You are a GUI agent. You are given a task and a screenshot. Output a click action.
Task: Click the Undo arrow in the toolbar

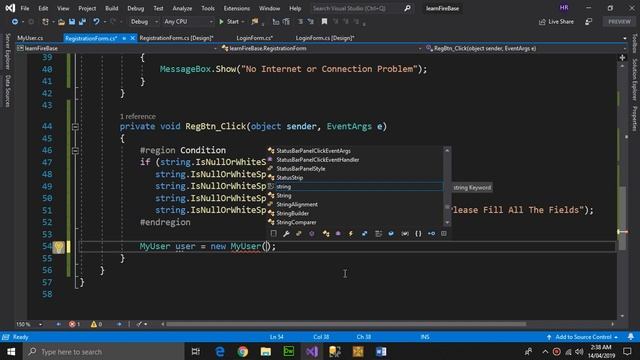point(96,22)
